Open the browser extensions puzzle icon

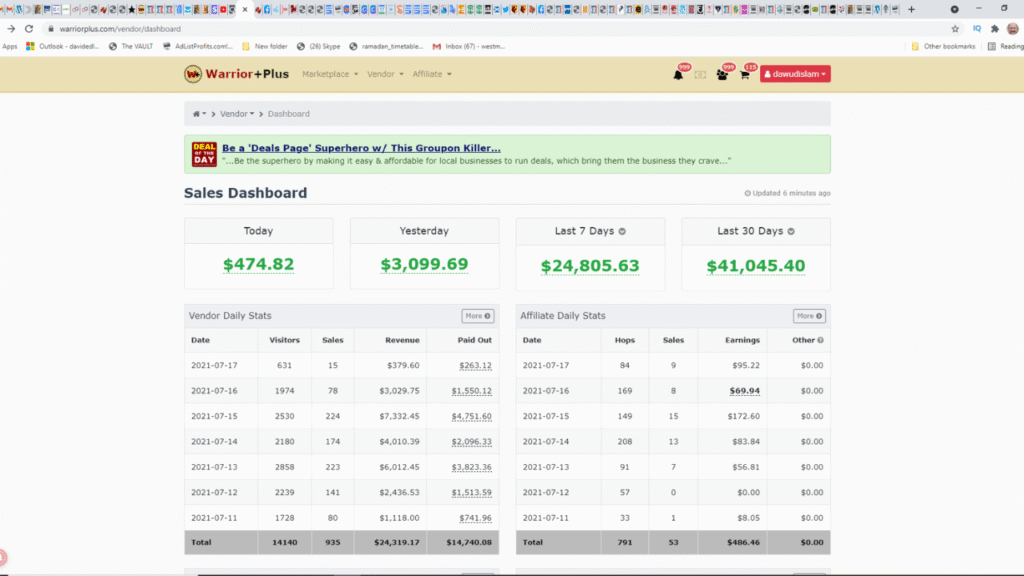[994, 29]
